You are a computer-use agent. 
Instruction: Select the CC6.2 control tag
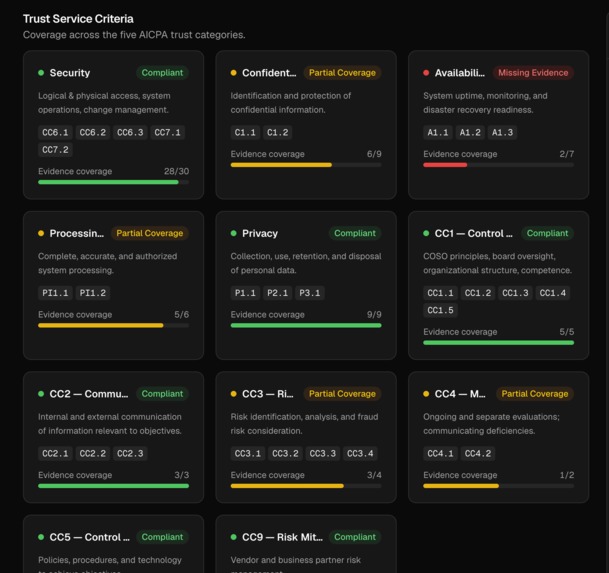pos(92,132)
